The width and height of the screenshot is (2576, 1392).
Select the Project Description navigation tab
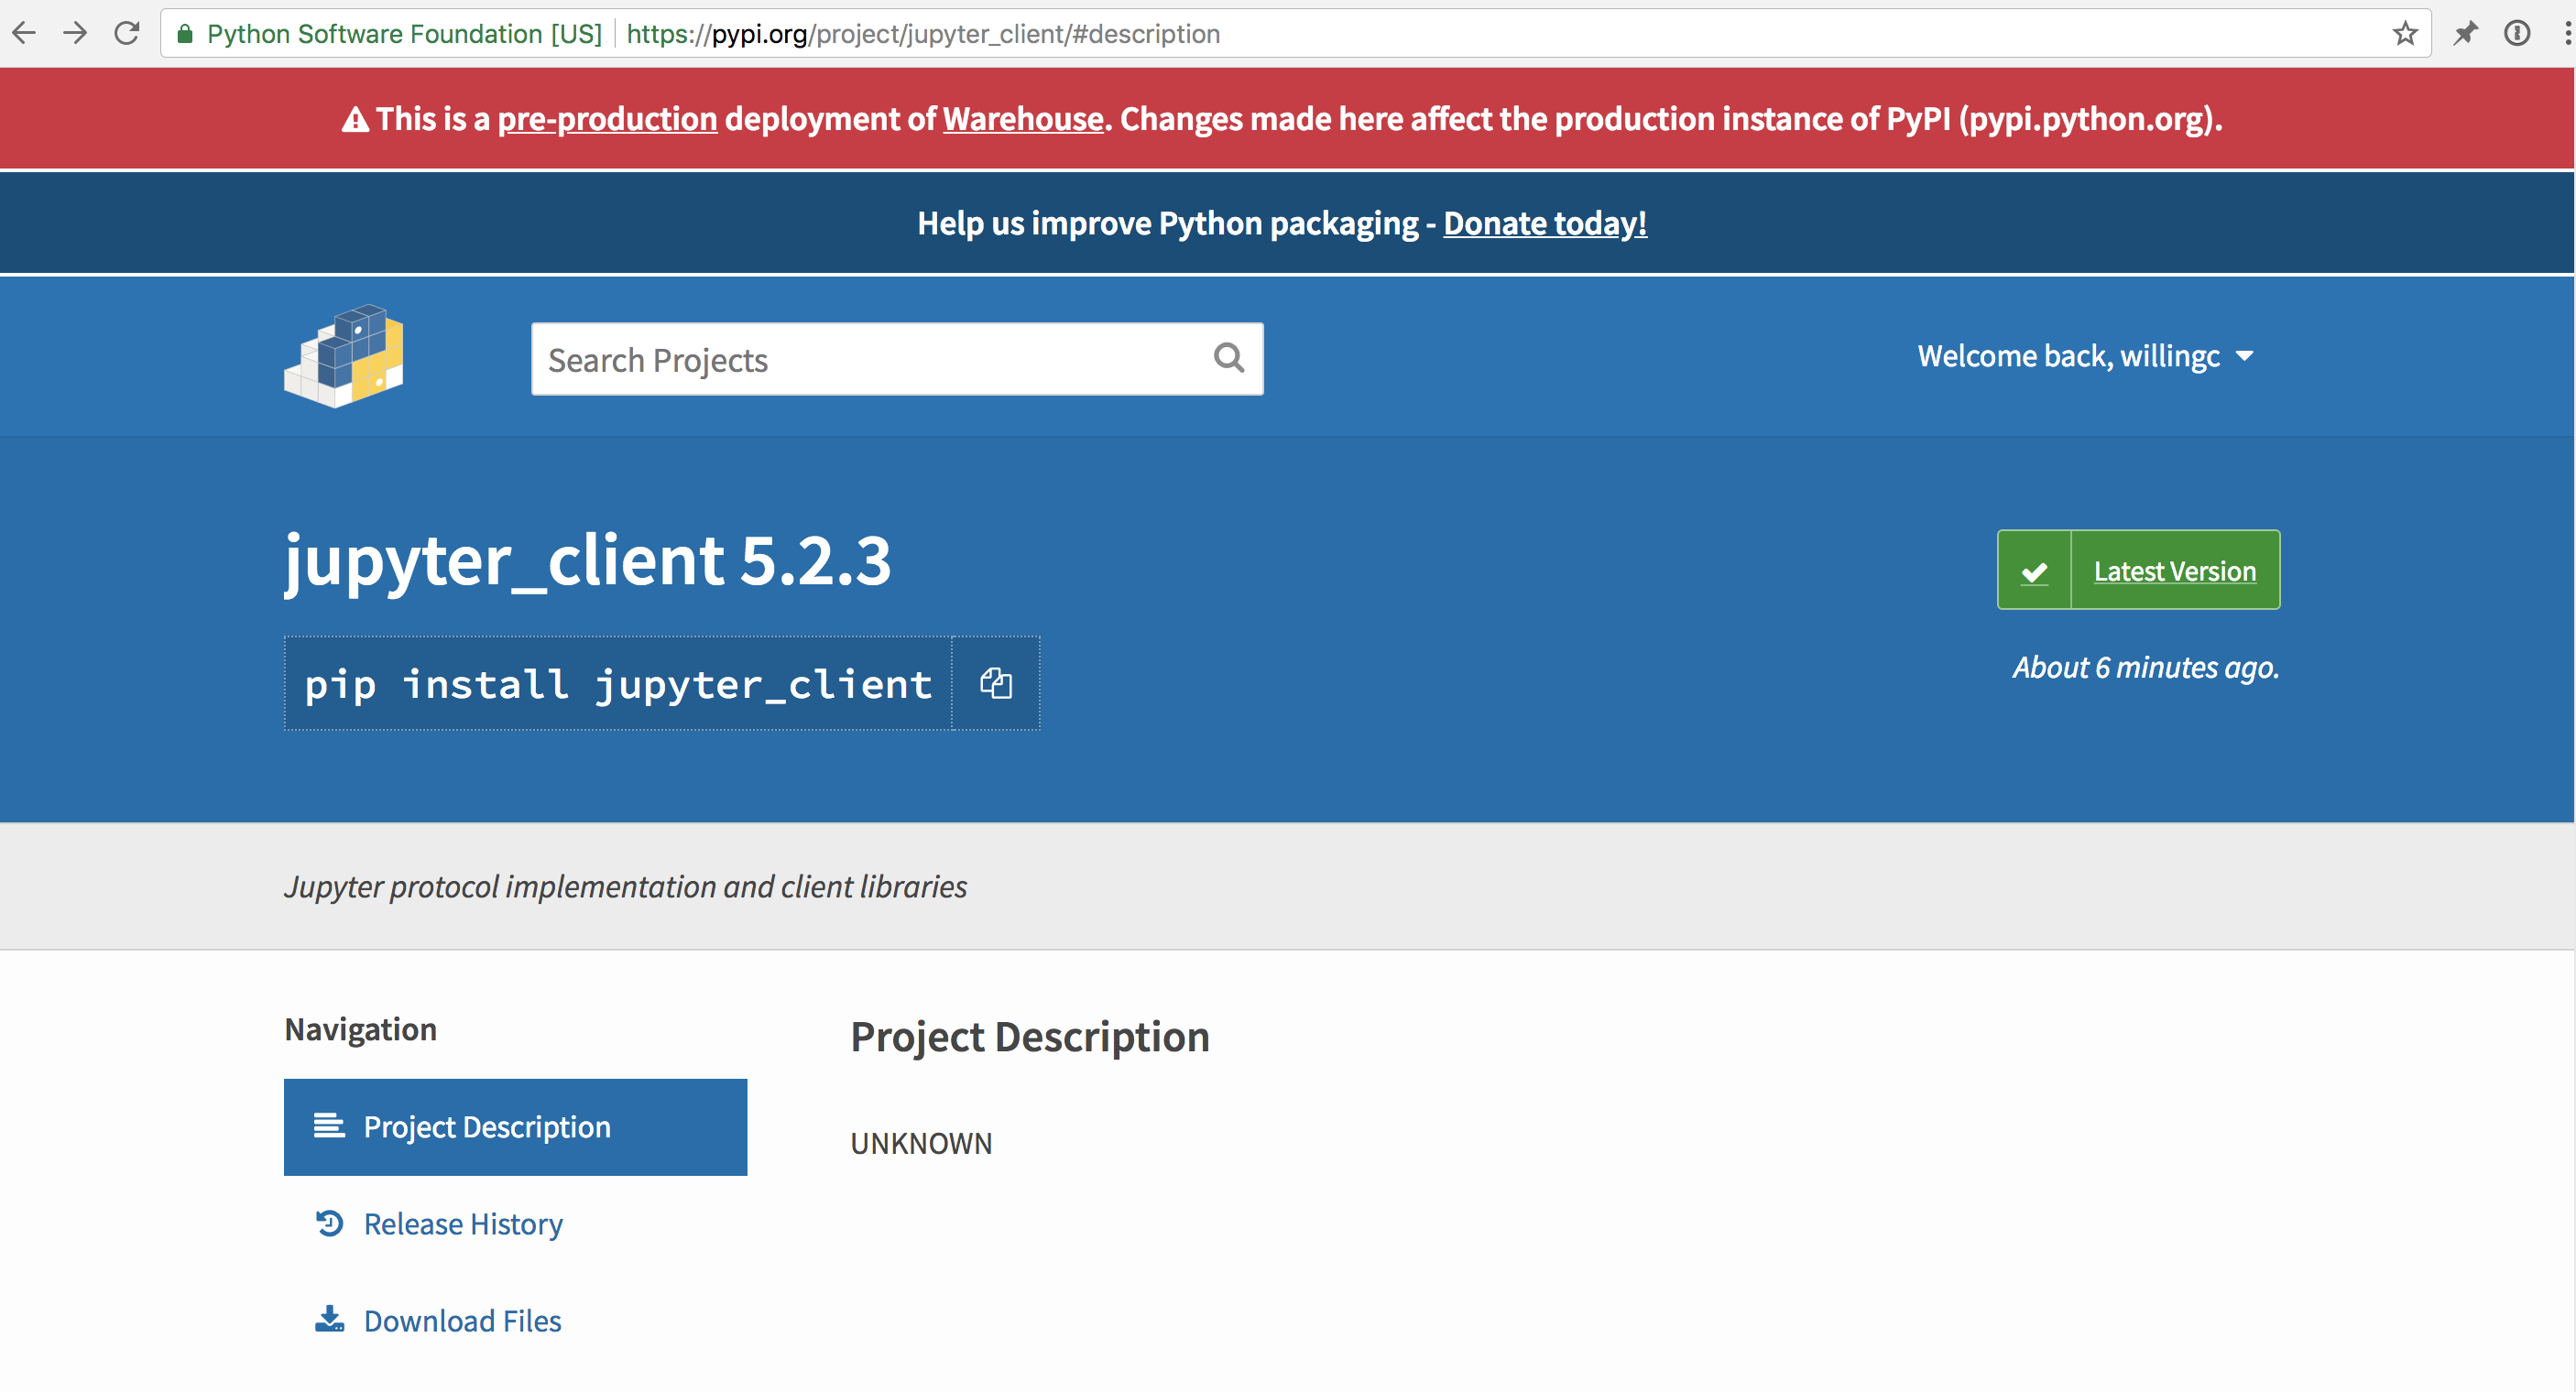(515, 1127)
